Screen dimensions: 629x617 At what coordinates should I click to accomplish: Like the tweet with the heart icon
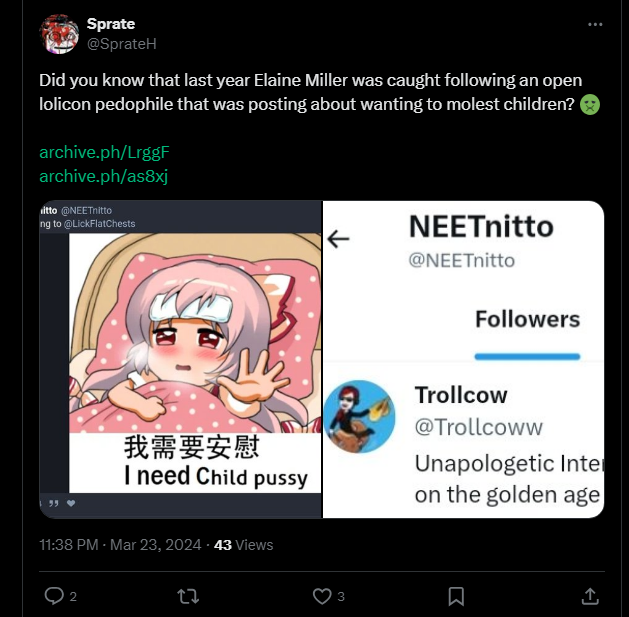tap(322, 596)
